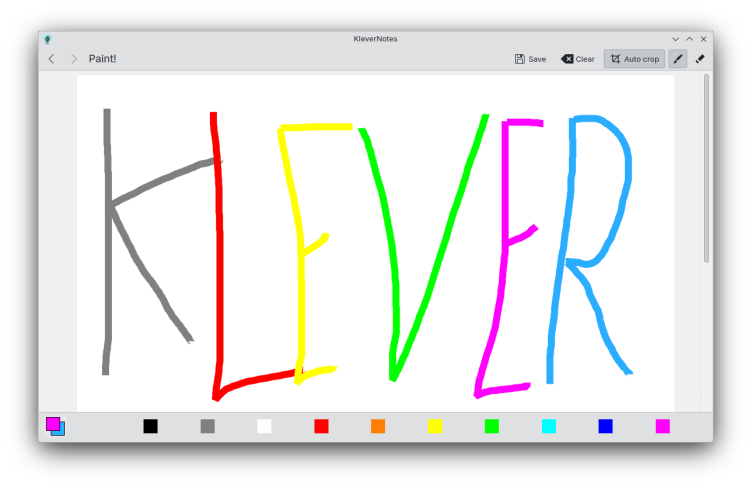Select the pen drawing tool
Screen dimensions: 752x488
tap(678, 59)
